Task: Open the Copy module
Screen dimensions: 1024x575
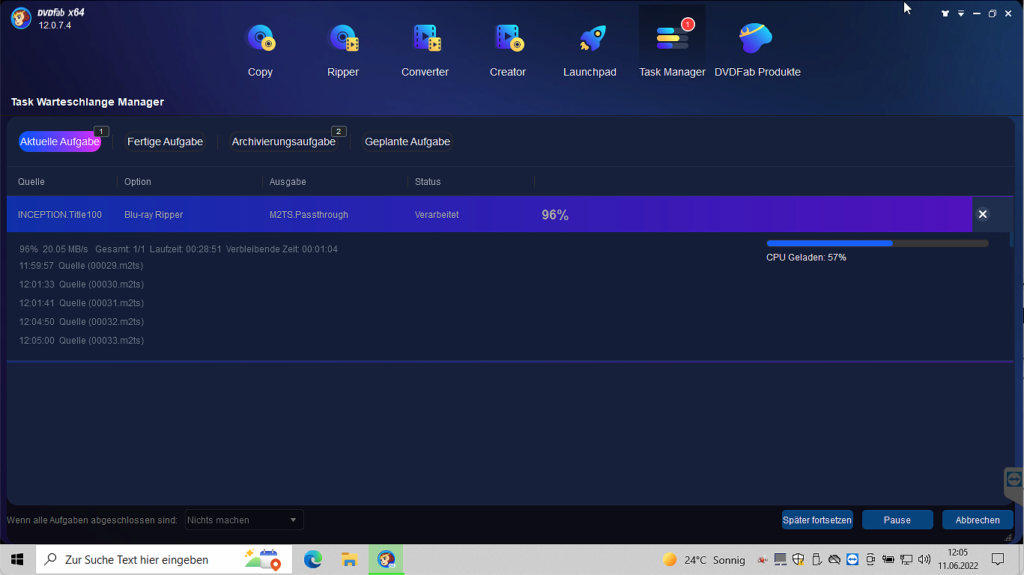Action: tap(260, 50)
